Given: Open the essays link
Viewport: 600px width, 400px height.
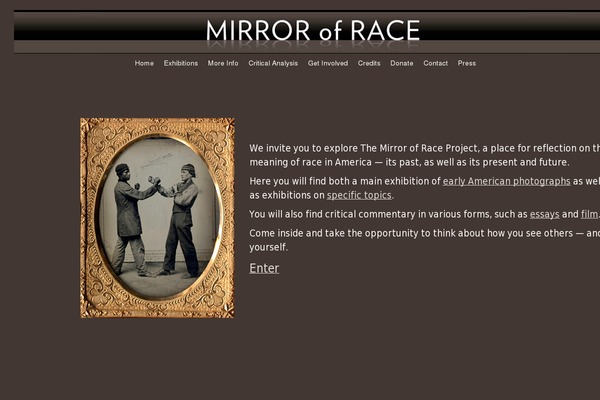Looking at the screenshot, I should (544, 214).
